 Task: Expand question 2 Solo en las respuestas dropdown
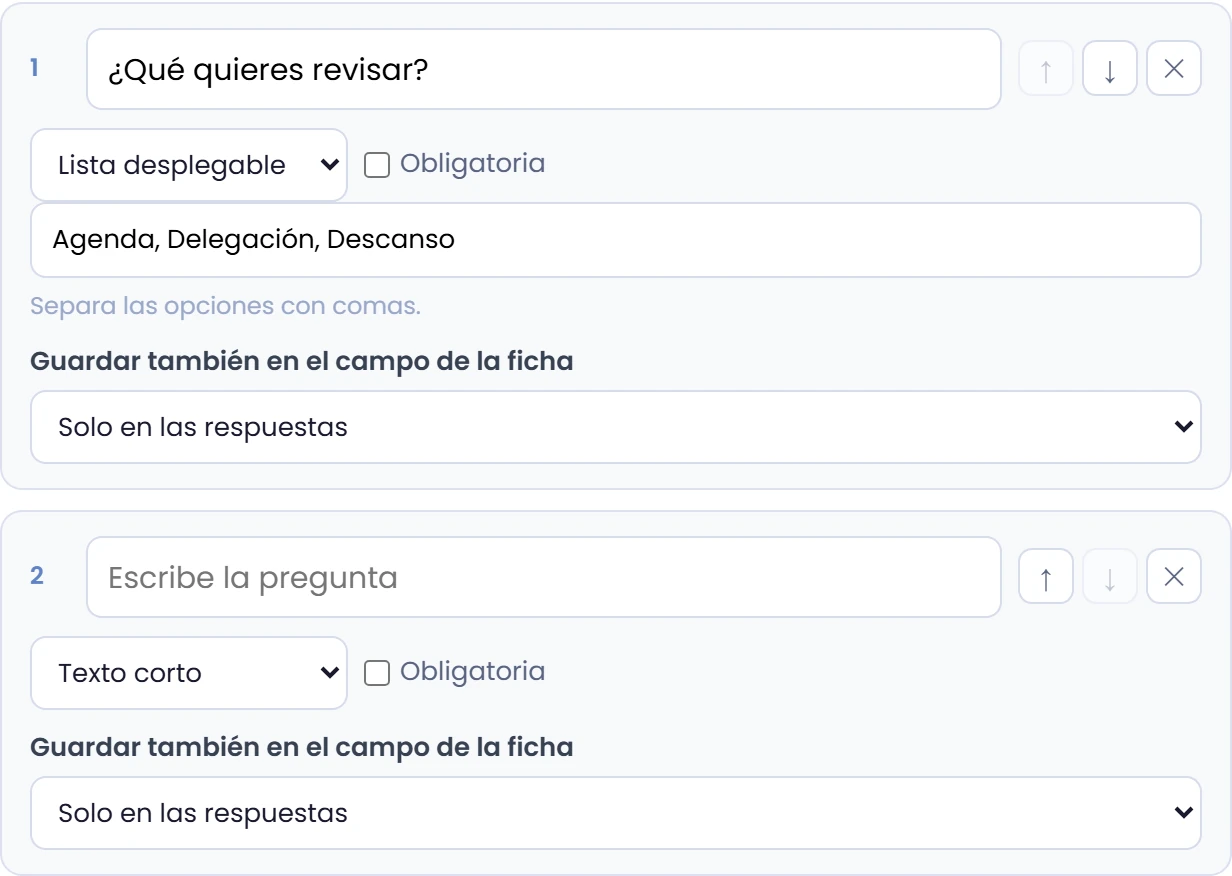616,813
